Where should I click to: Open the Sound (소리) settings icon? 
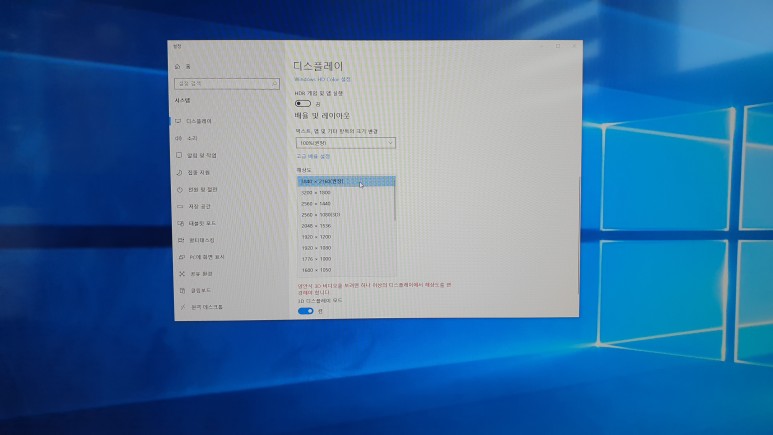pos(178,138)
